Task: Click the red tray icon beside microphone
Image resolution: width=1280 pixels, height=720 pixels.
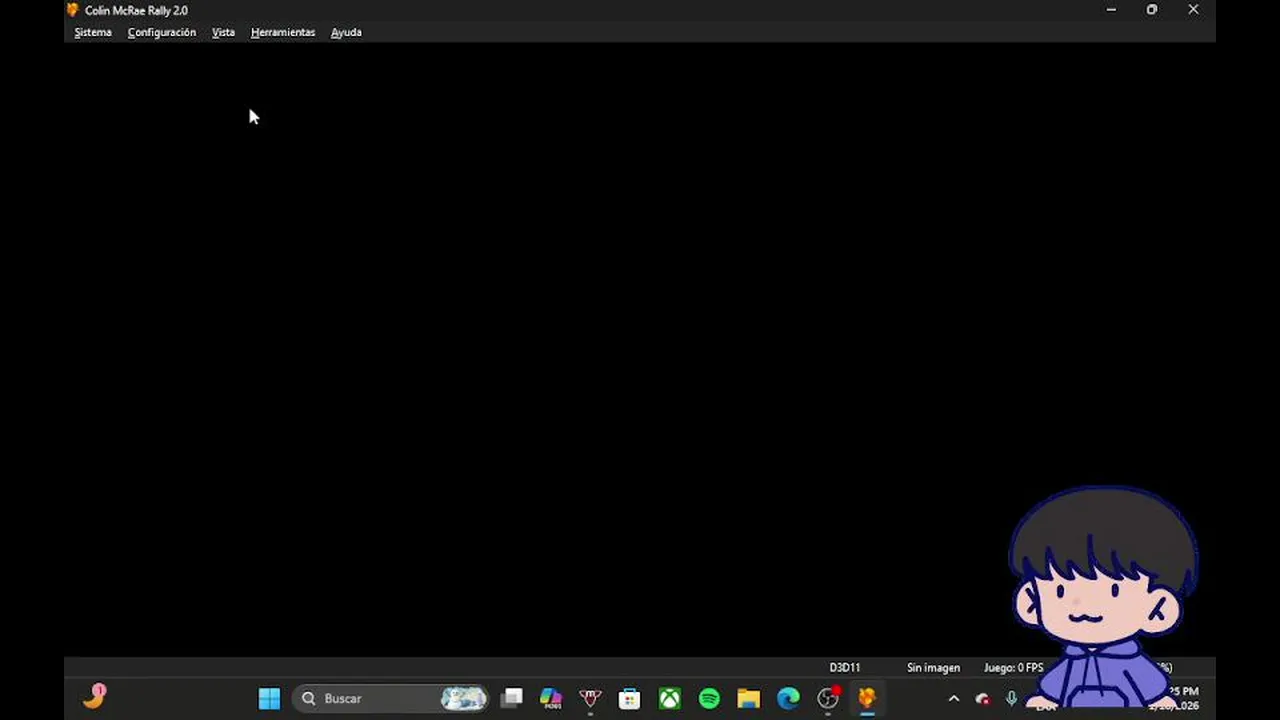Action: pyautogui.click(x=982, y=699)
